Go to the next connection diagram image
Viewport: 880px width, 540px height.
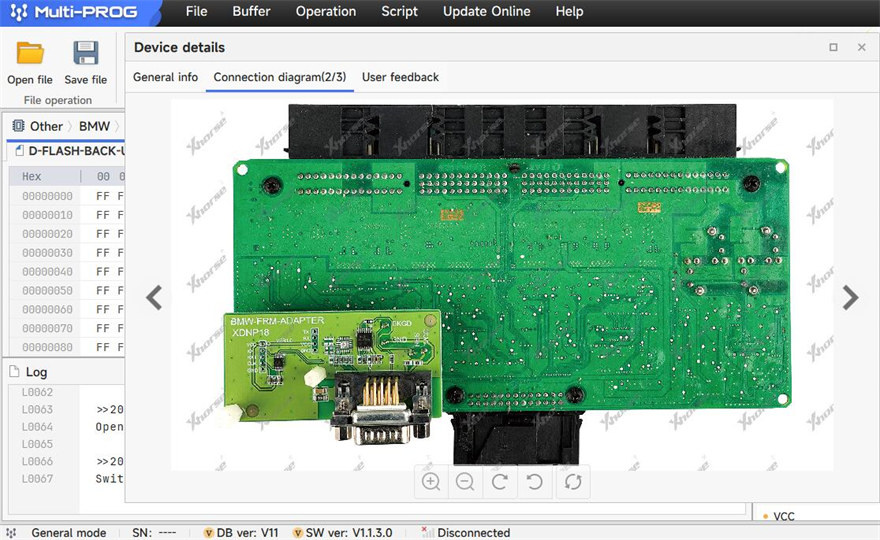click(x=850, y=298)
